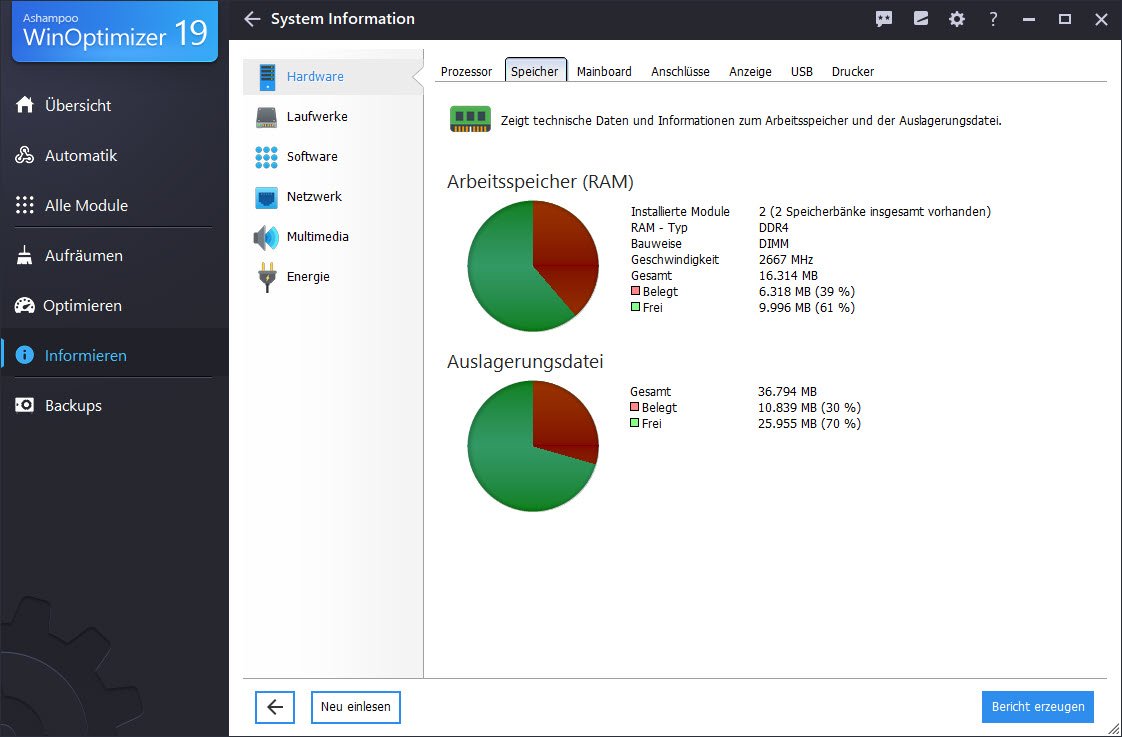
Task: Open the Mainboard tab
Action: [x=604, y=72]
